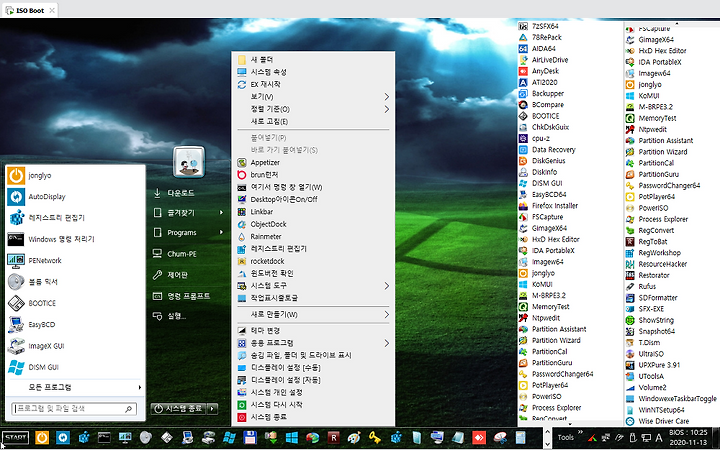Launch EasyBCD from the Start menu
The image size is (720, 450).
pyautogui.click(x=75, y=324)
